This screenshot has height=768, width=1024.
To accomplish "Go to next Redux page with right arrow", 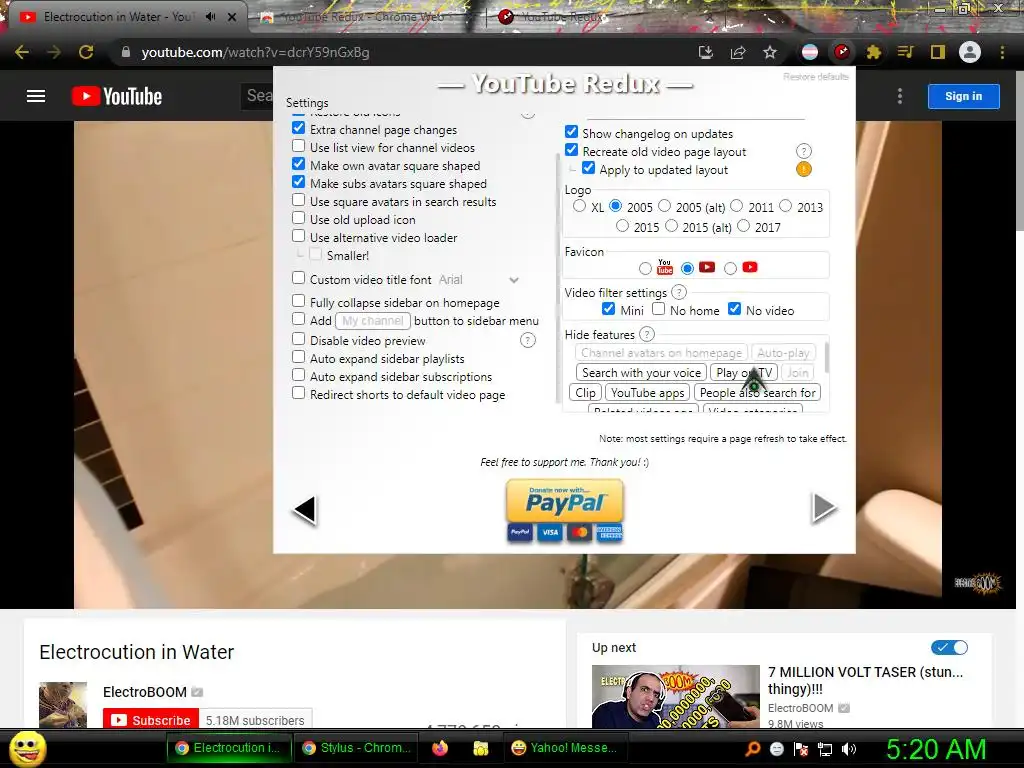I will (824, 508).
